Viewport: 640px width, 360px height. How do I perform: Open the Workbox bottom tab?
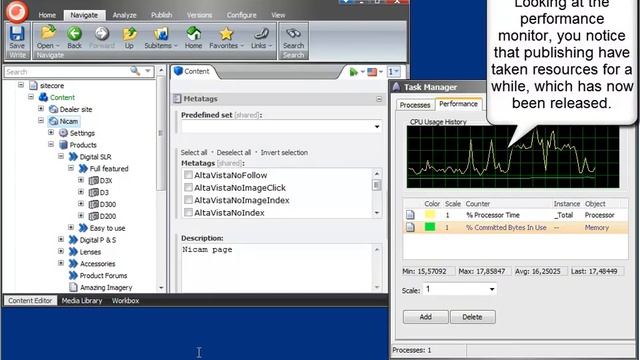125,300
